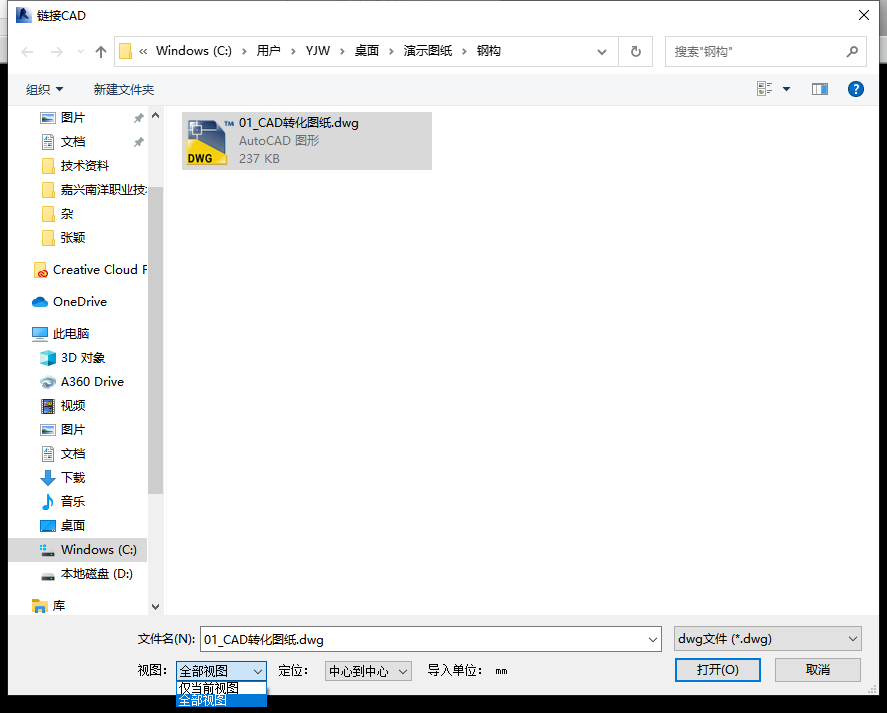Refresh the current folder view
Viewport: 887px width, 713px height.
636,52
